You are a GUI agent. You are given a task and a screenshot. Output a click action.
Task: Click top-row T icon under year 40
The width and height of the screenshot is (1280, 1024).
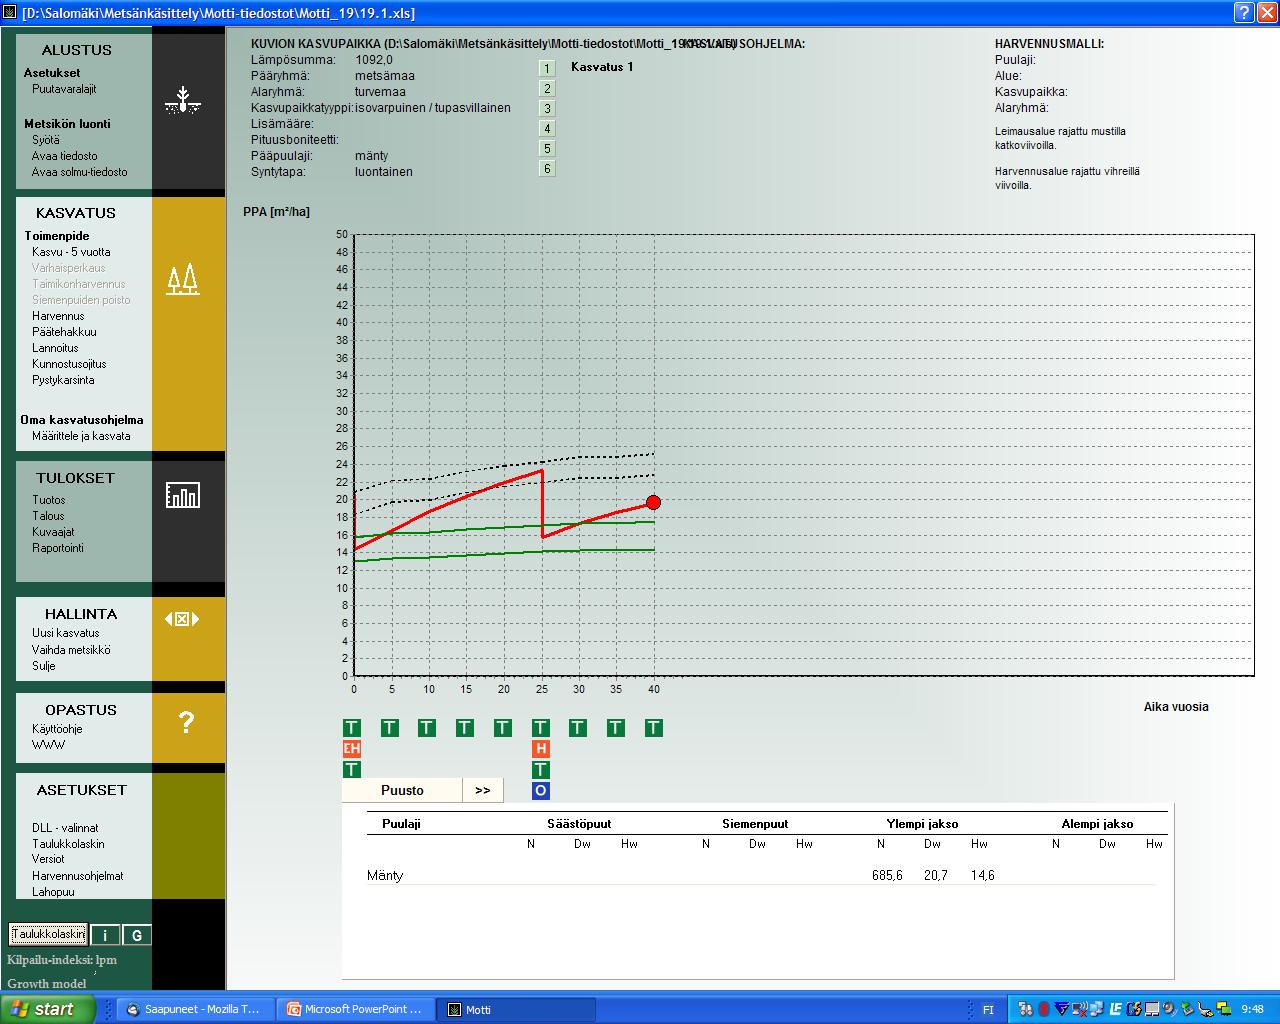[x=654, y=728]
